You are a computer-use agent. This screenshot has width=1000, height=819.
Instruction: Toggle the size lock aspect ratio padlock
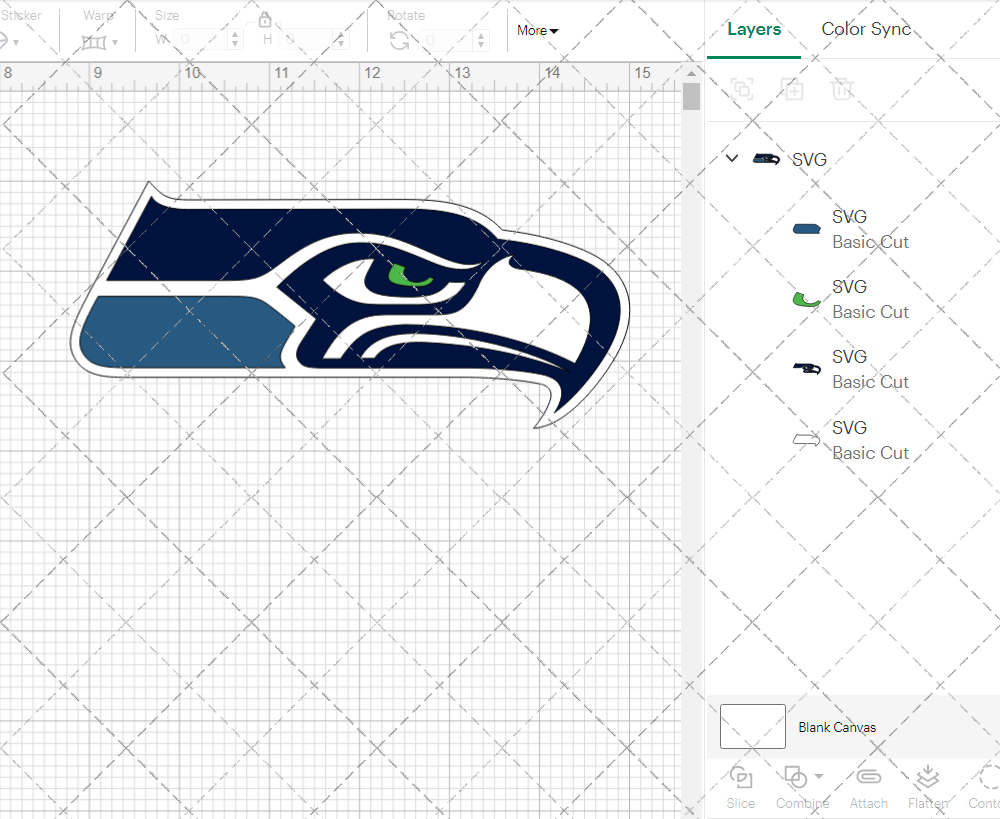(x=265, y=20)
